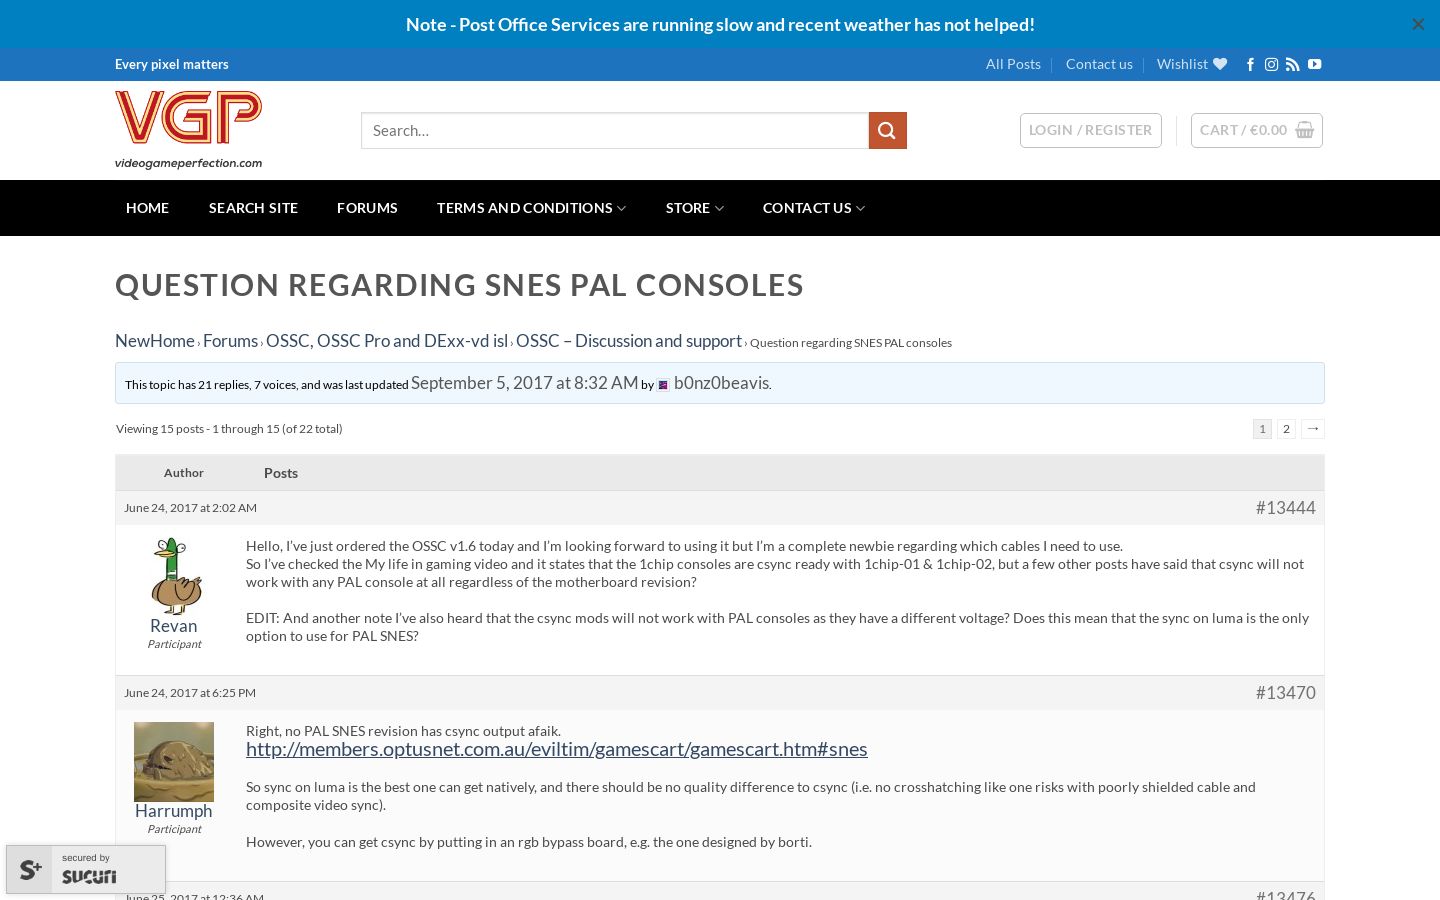Open the Instagram social icon
The width and height of the screenshot is (1440, 900).
pos(1271,64)
